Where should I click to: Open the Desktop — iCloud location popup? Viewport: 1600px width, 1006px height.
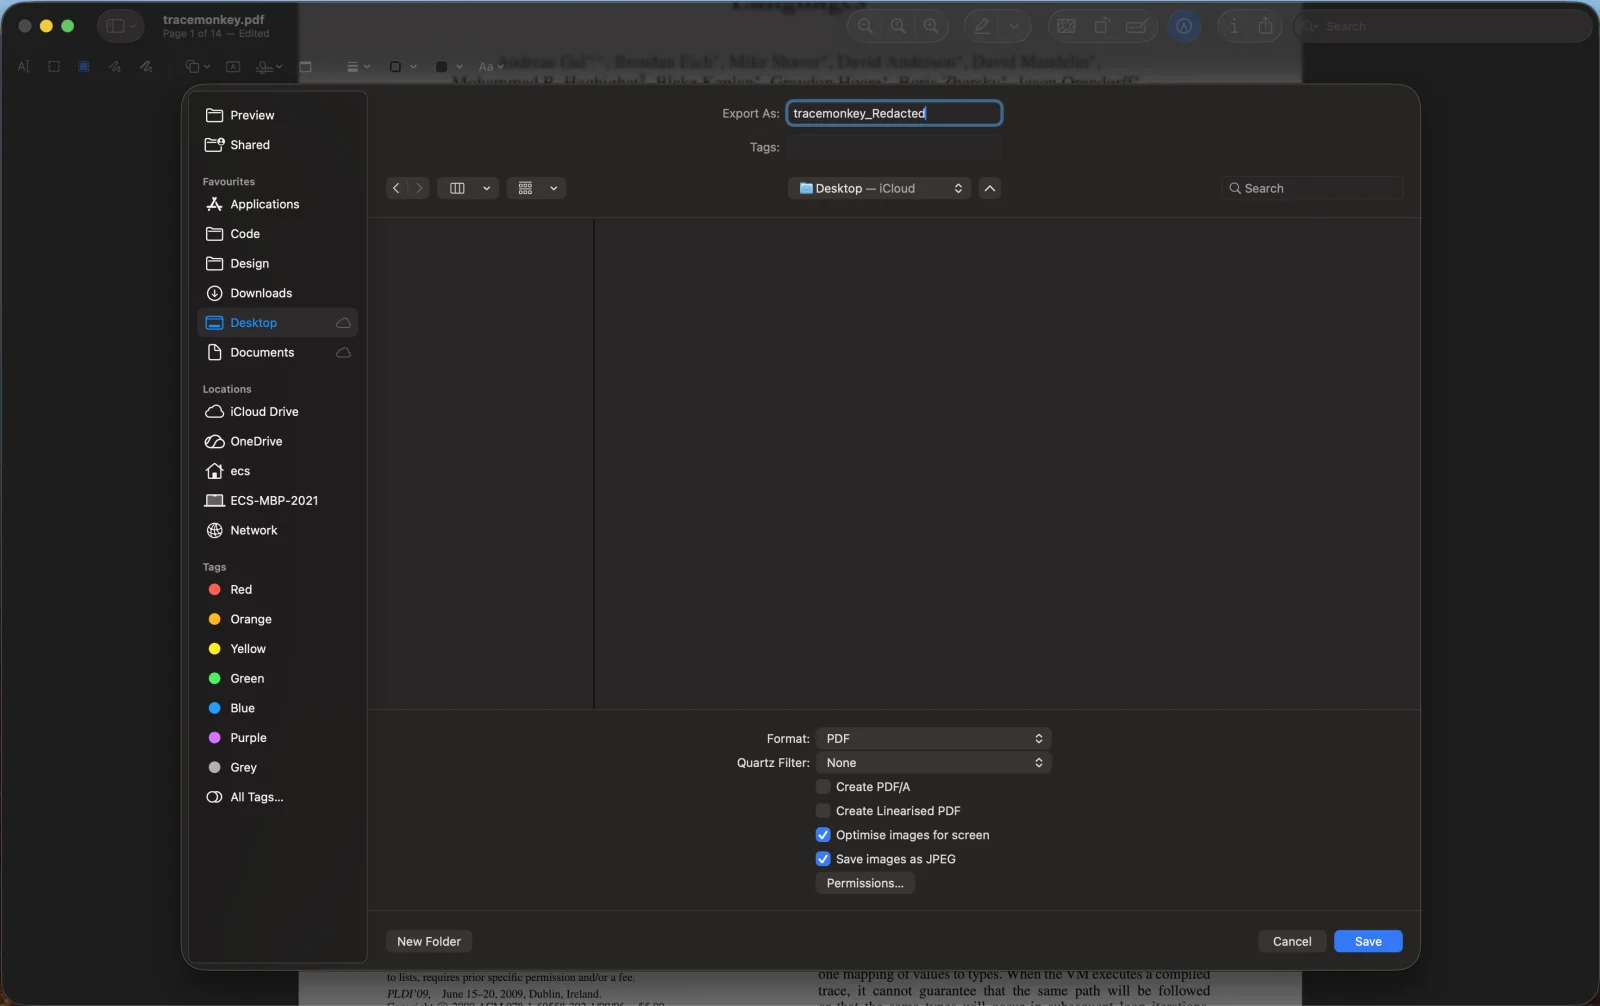tap(879, 188)
